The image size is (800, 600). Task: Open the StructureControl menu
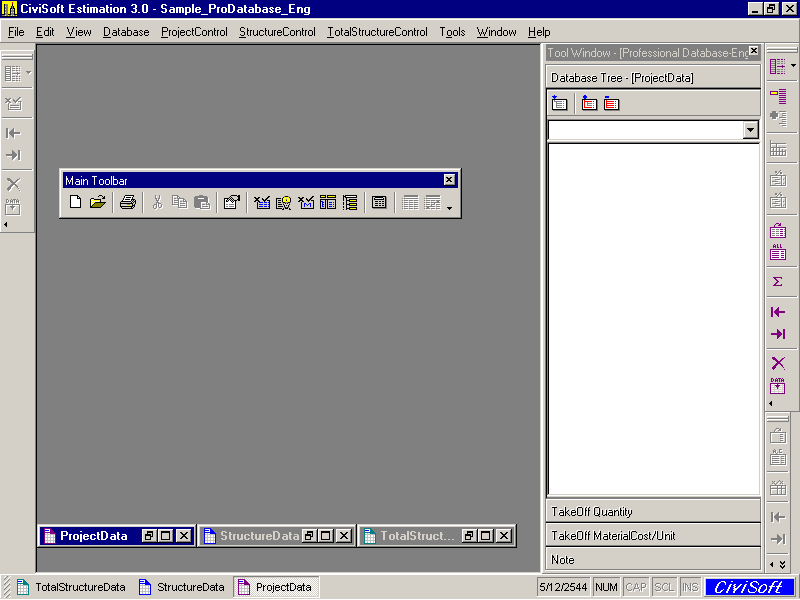click(x=278, y=32)
